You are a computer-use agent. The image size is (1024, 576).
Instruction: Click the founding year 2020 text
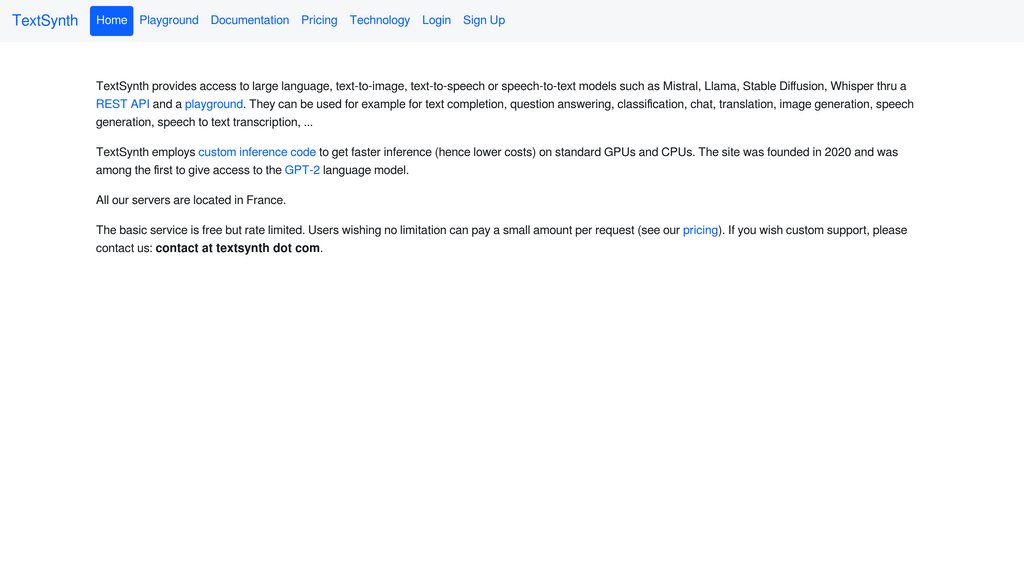click(839, 152)
